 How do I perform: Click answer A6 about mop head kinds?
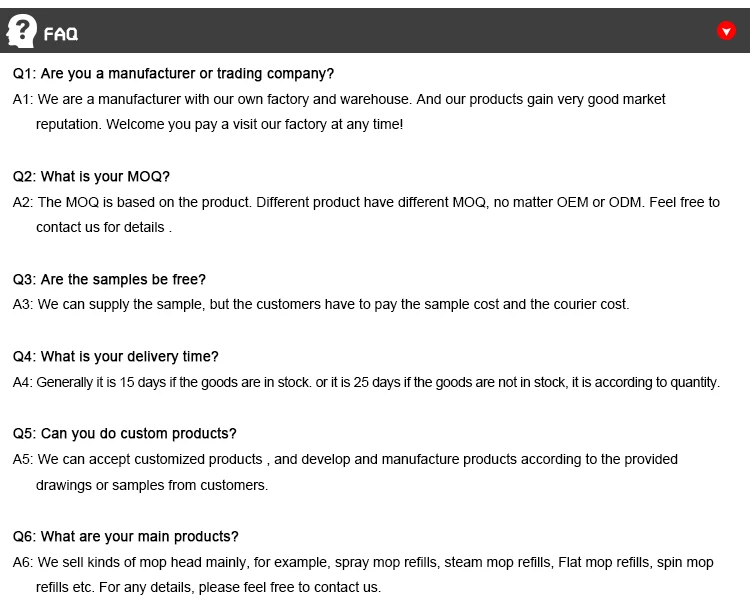point(363,563)
